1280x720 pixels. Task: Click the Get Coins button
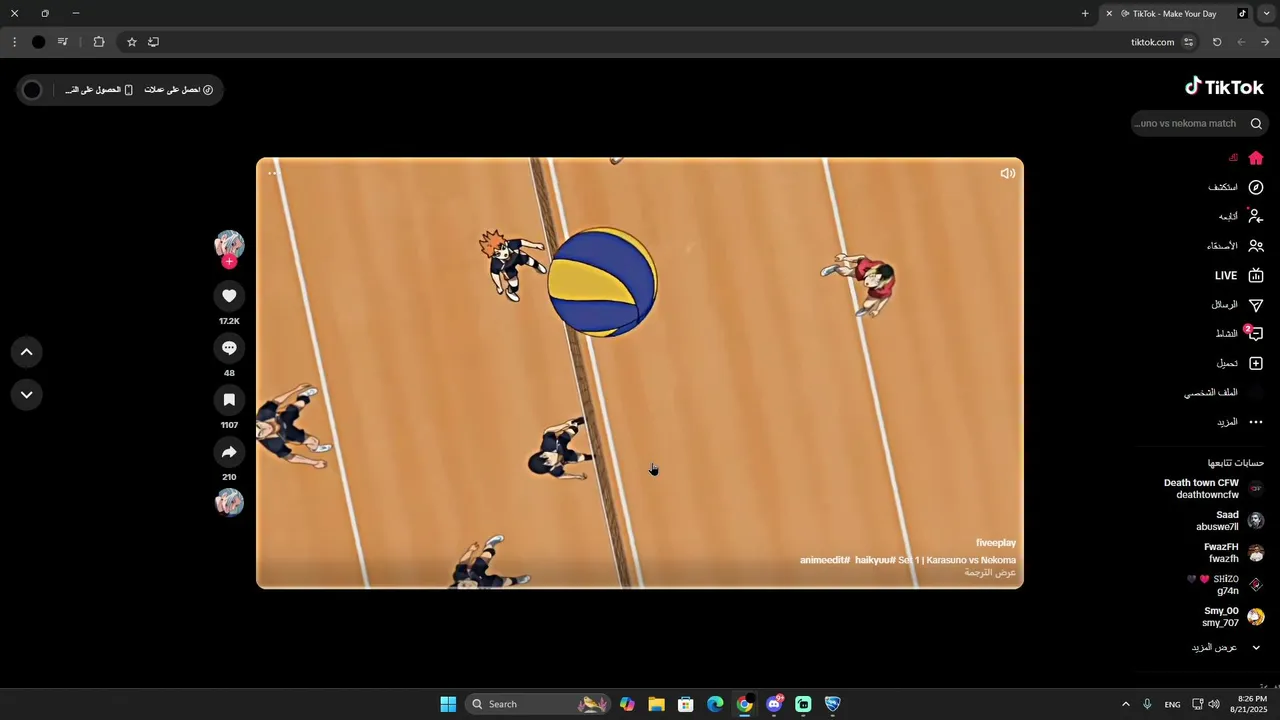click(x=179, y=90)
